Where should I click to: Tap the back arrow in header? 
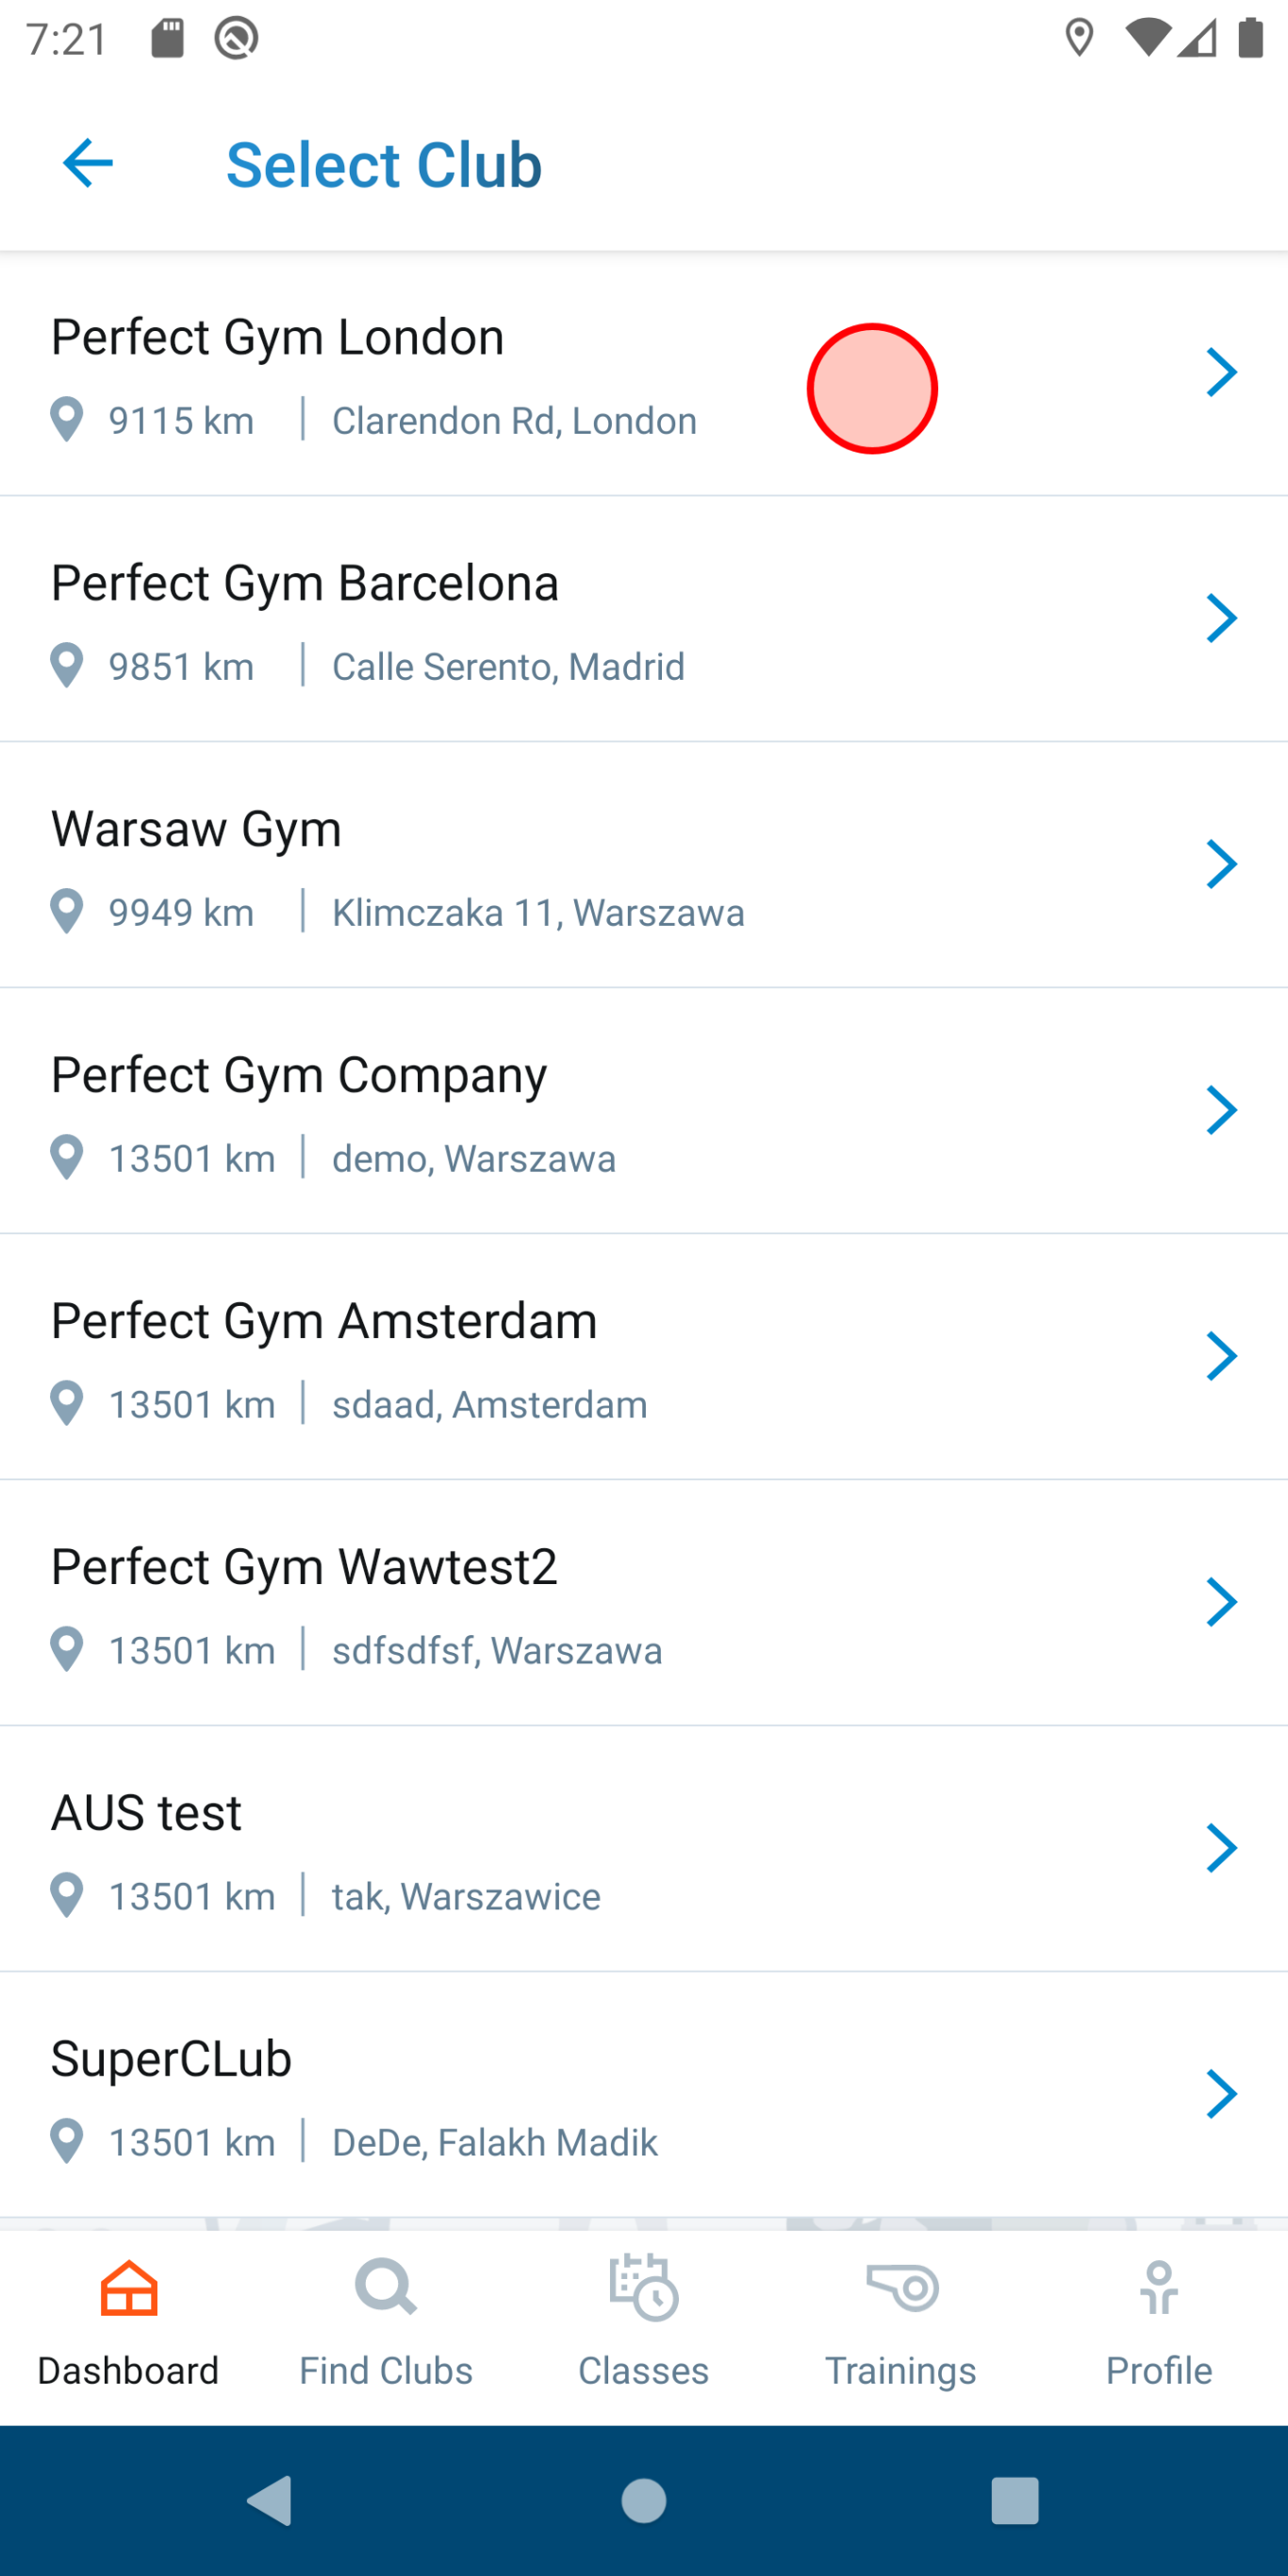tap(88, 164)
